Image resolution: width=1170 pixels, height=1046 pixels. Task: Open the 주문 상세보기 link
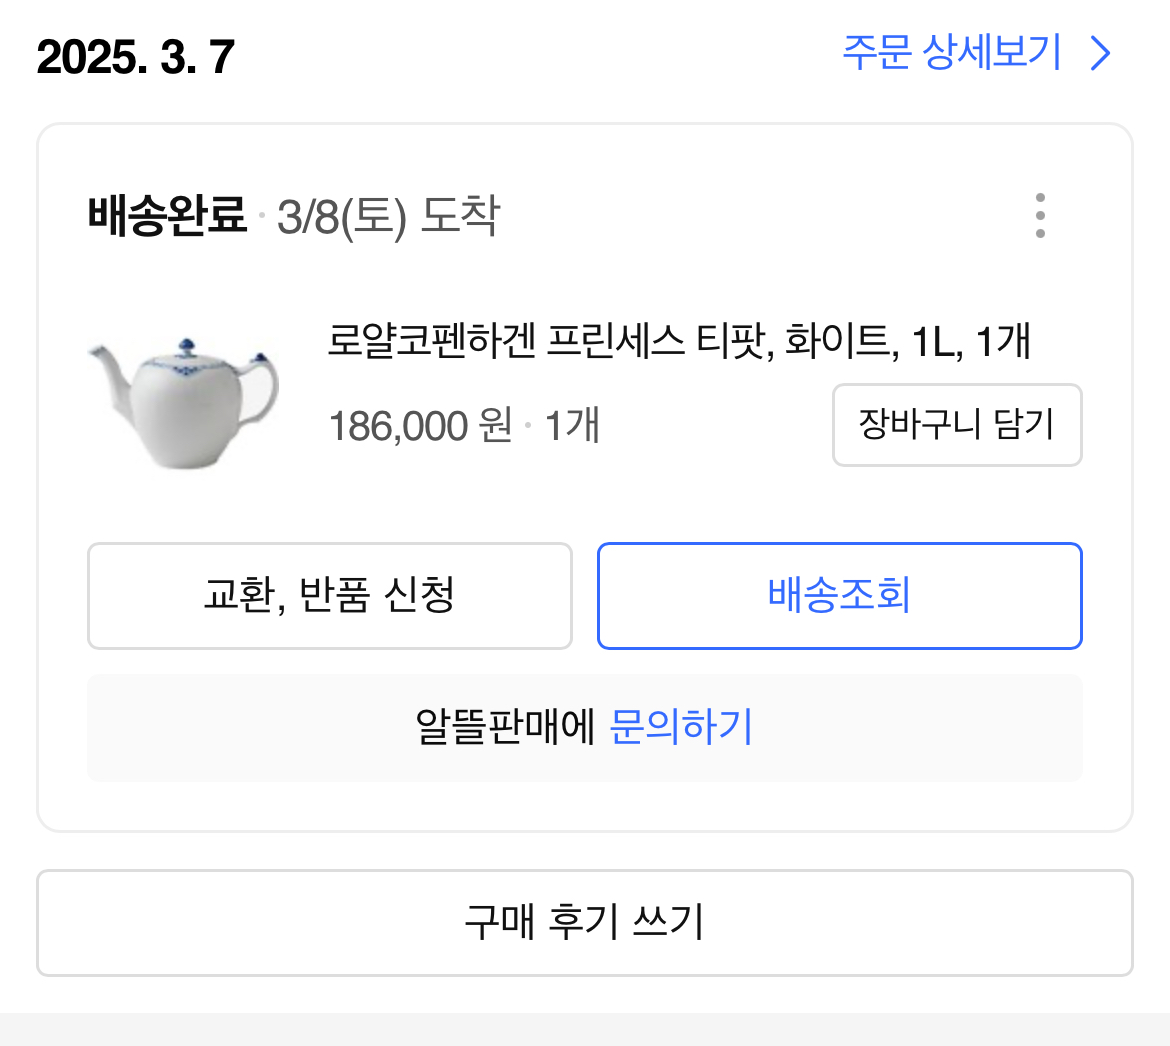pos(951,52)
